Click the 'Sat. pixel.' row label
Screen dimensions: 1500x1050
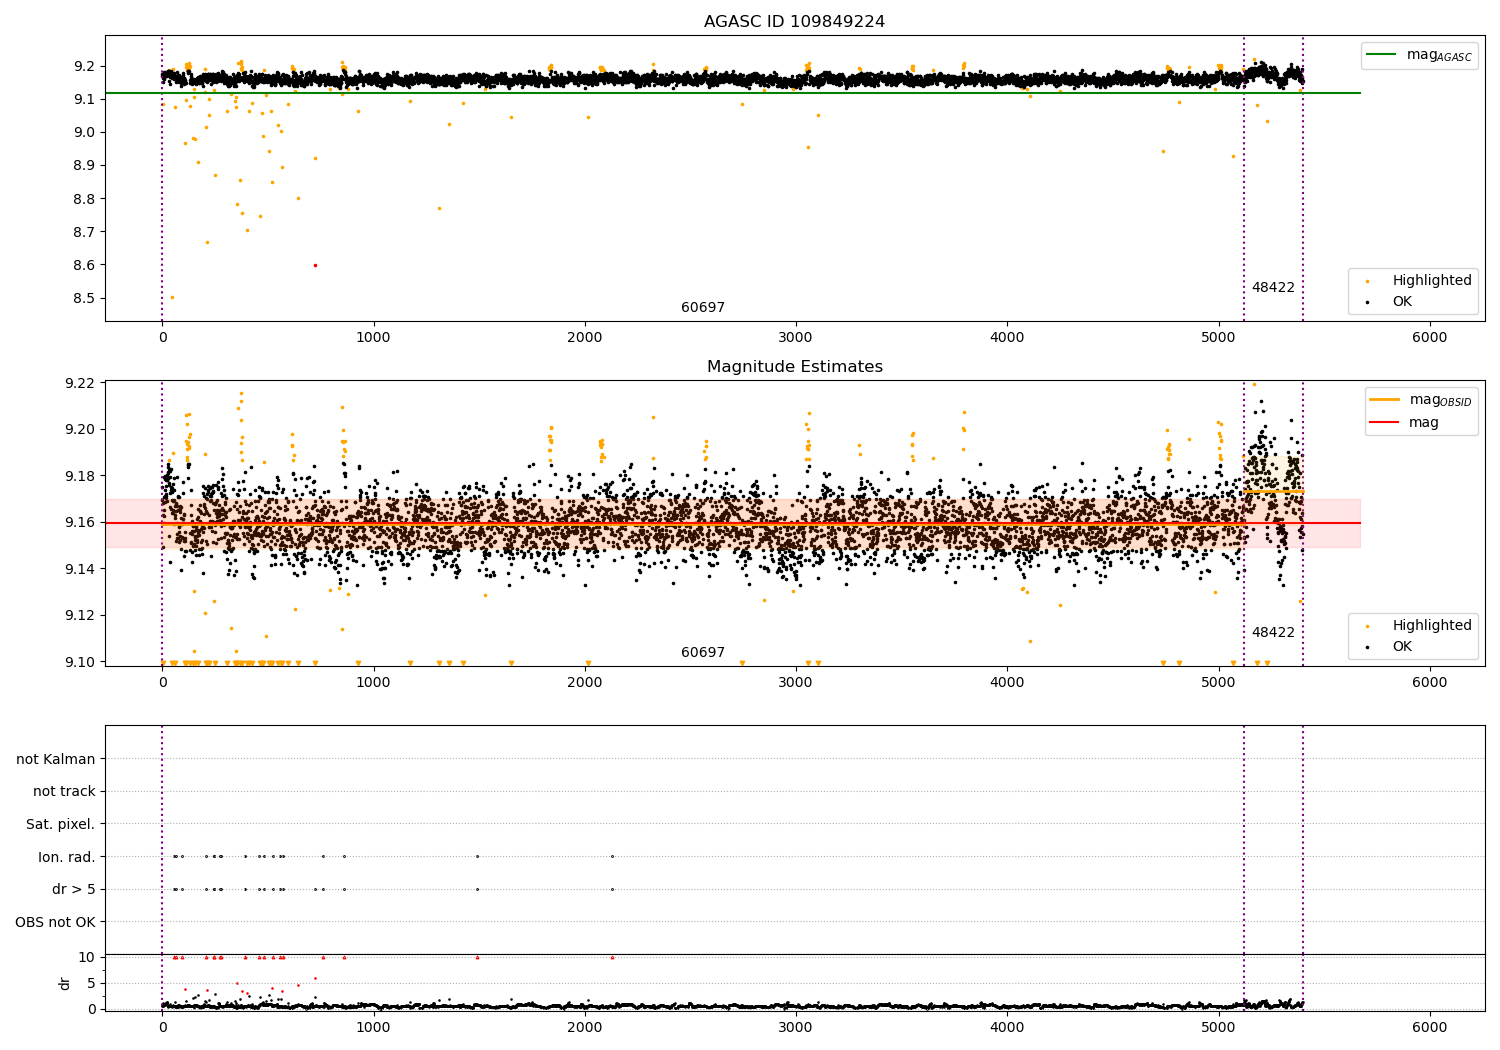[x=60, y=824]
